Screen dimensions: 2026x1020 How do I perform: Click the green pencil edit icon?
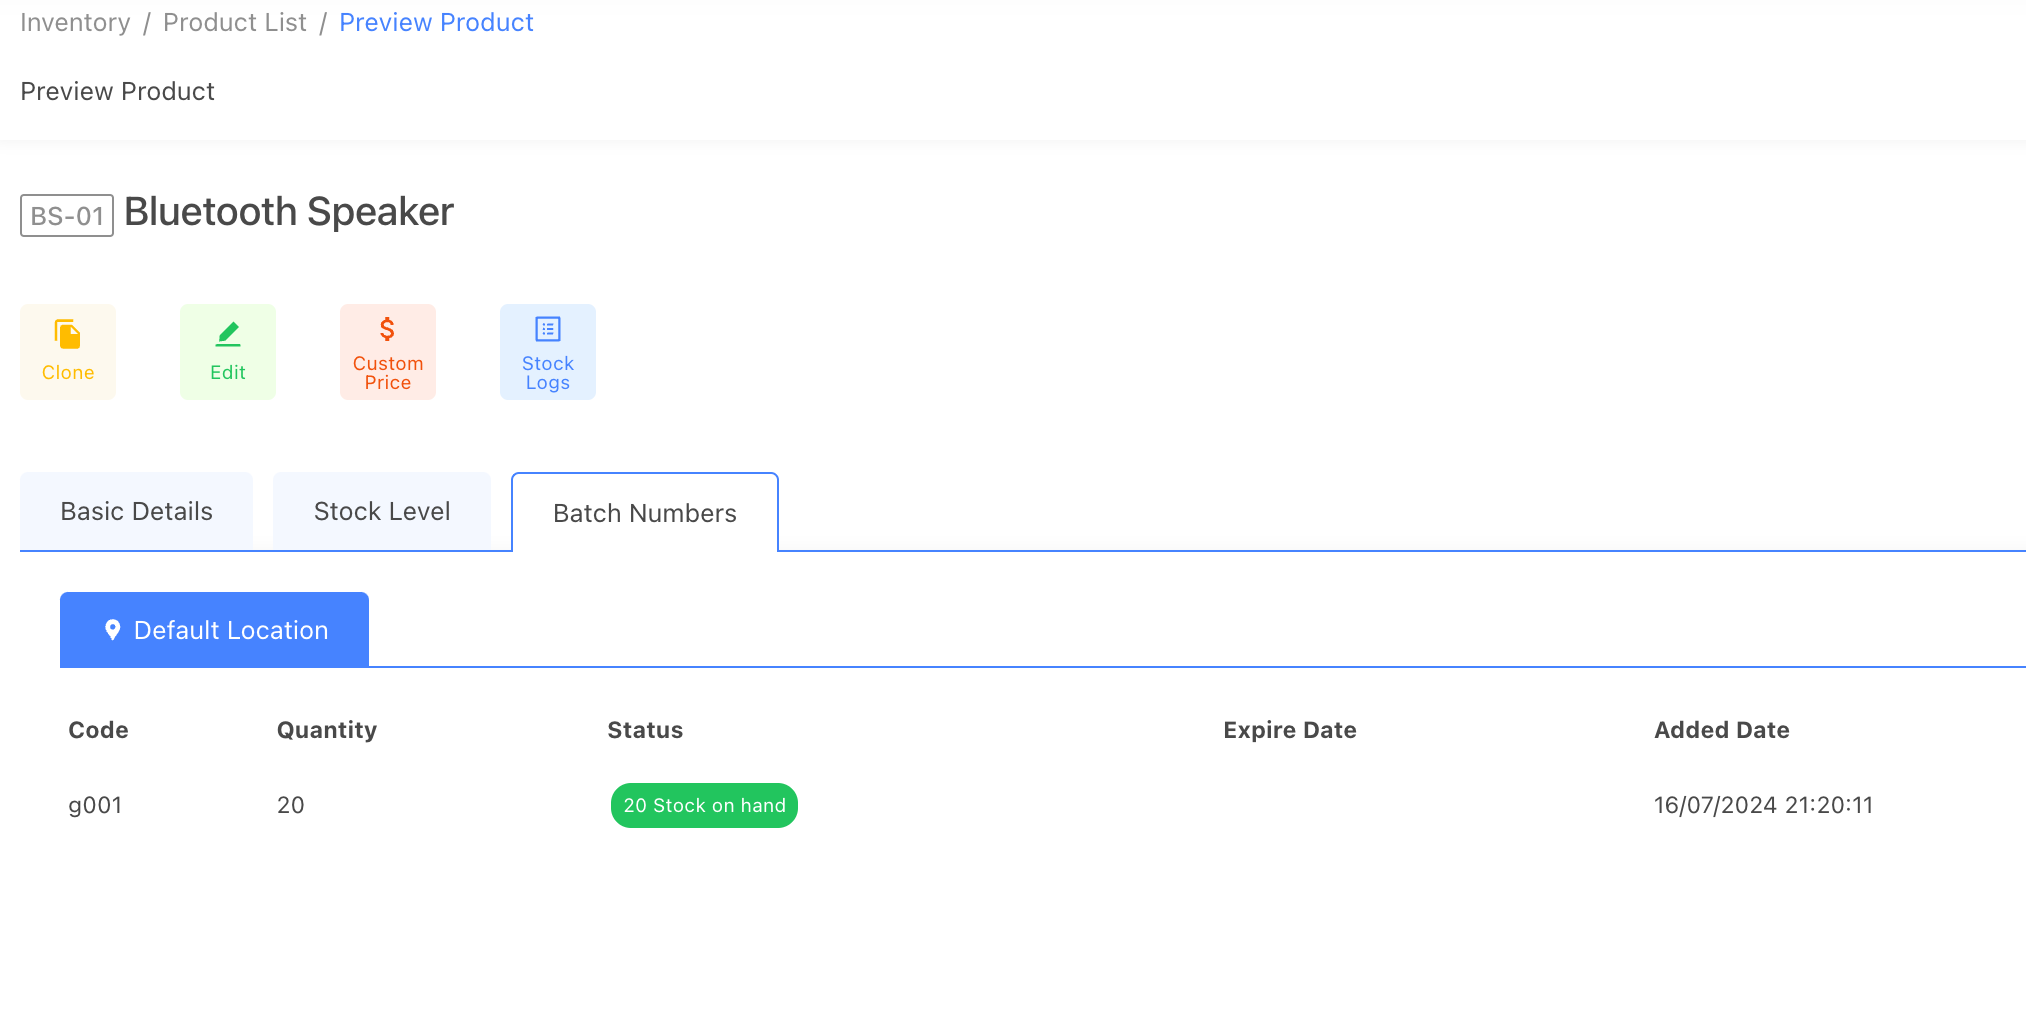[227, 332]
